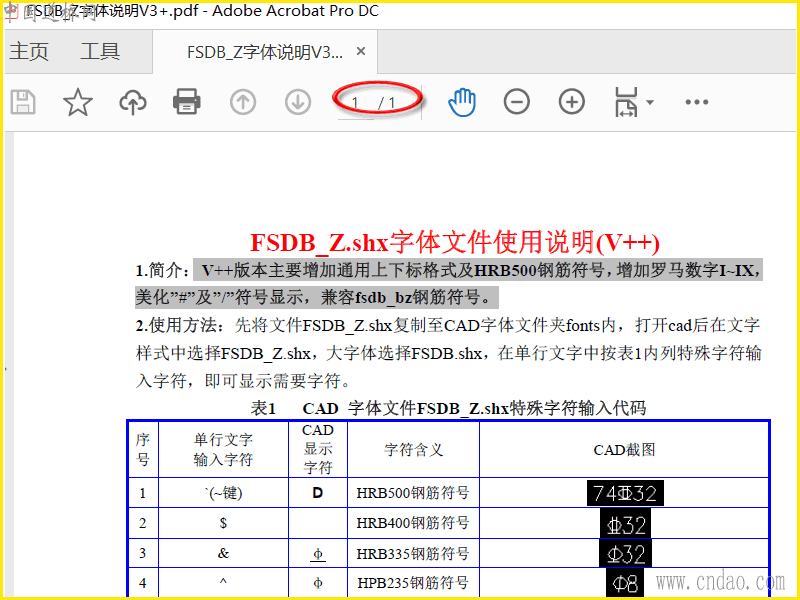Viewport: 800px width, 600px height.
Task: Click the save file icon
Action: [23, 102]
